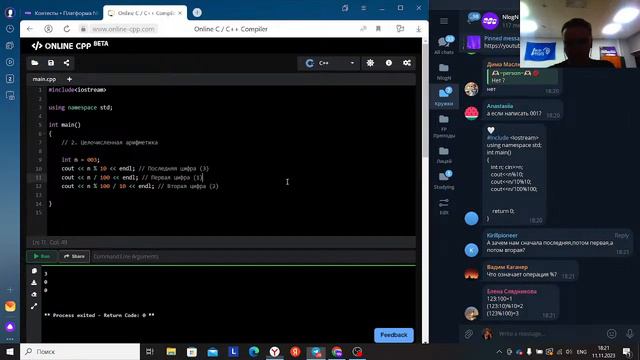The height and width of the screenshot is (360, 640).
Task: Open the C++ language dropdown
Action: [x=329, y=63]
